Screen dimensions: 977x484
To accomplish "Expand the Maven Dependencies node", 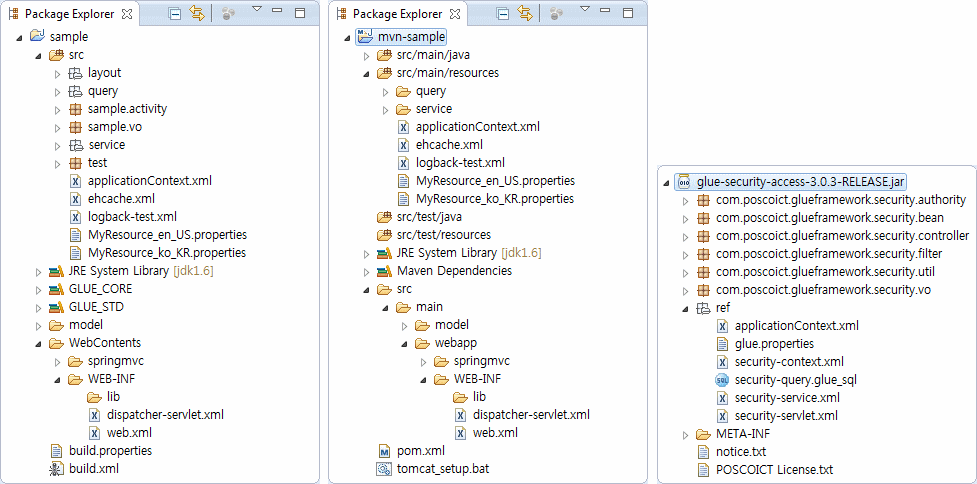I will tap(366, 271).
